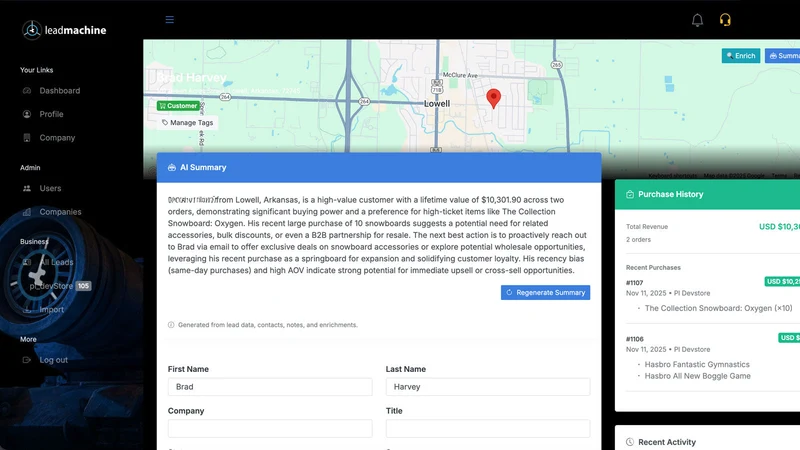Click the green Customer tag

pos(178,106)
